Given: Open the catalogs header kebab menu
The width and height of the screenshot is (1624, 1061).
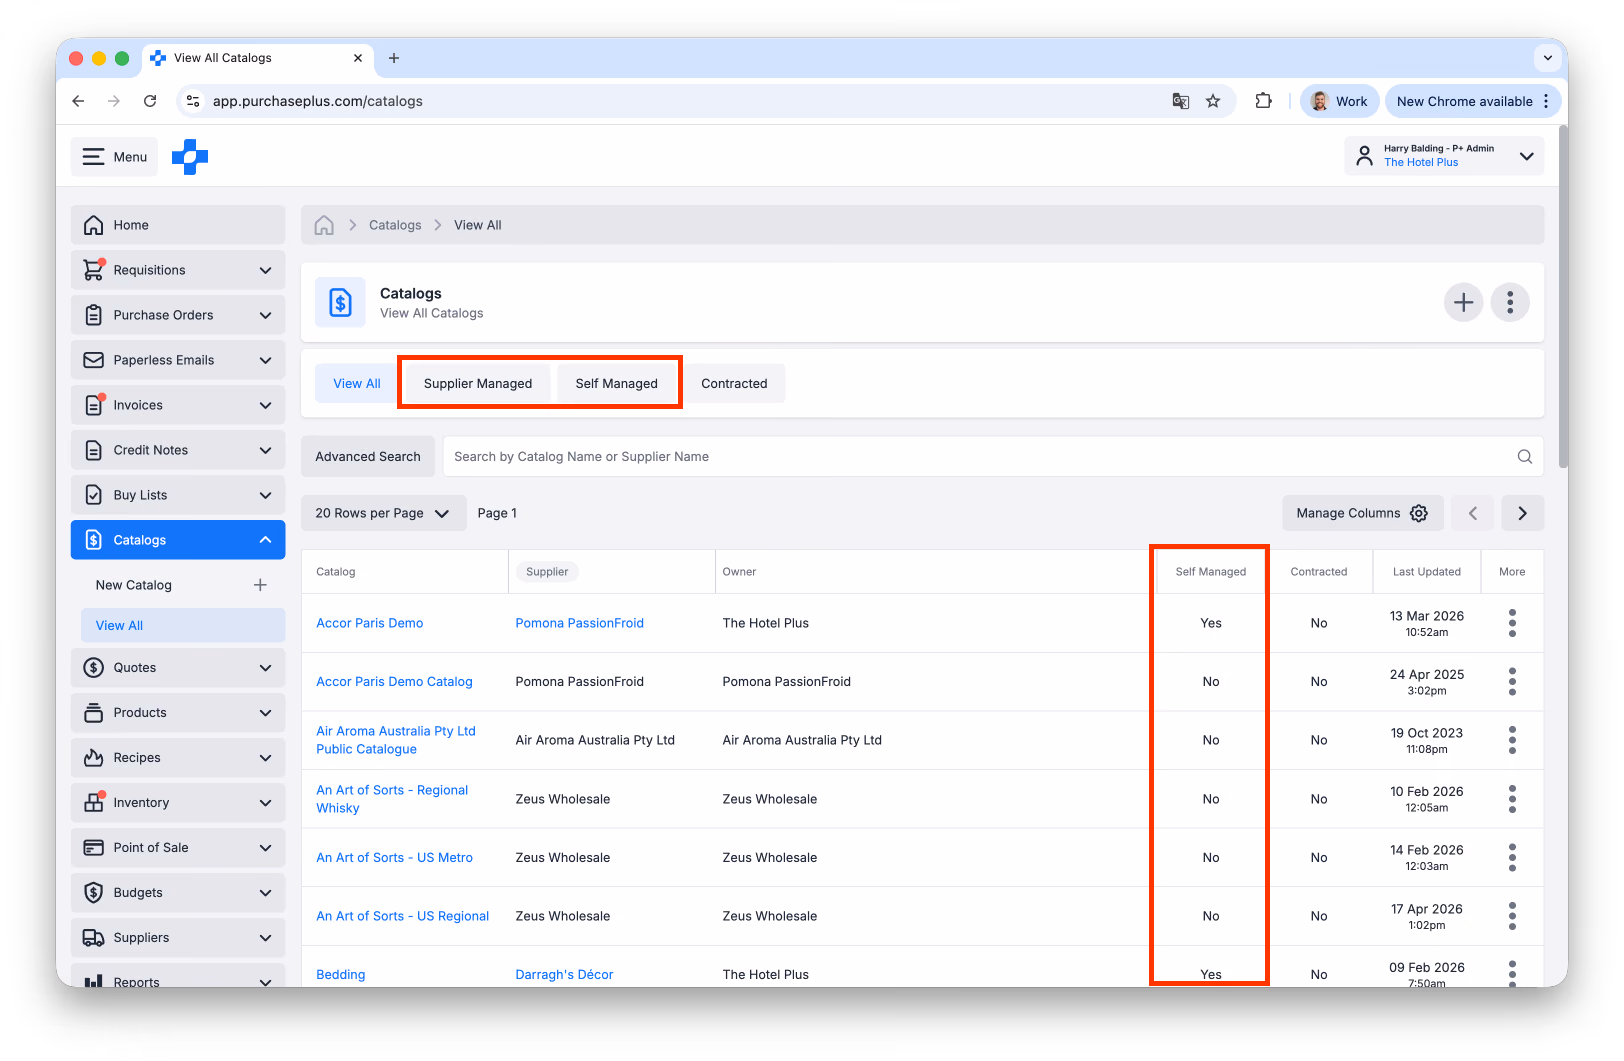Looking at the screenshot, I should point(1510,302).
